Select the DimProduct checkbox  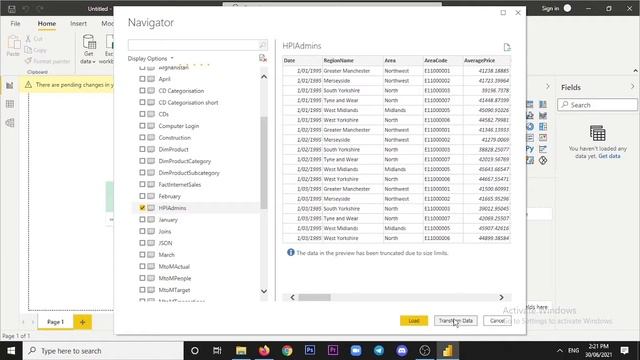click(142, 149)
